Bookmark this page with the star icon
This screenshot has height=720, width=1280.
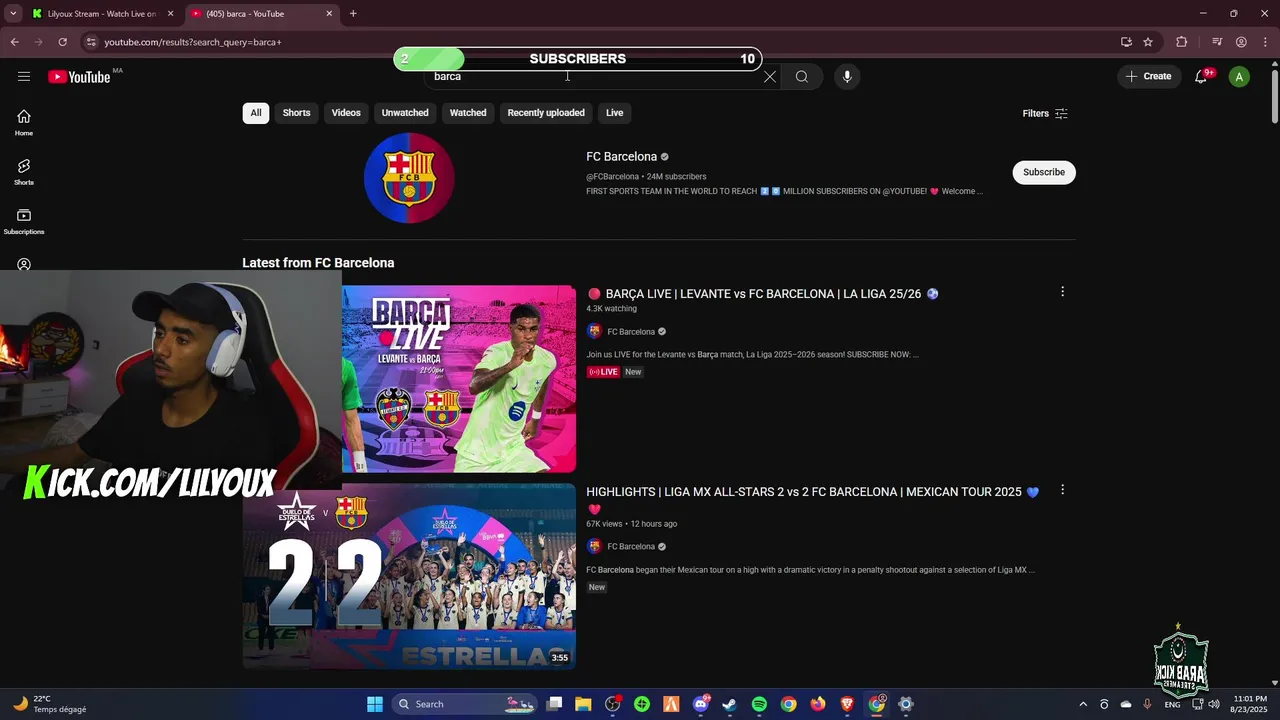click(x=1148, y=42)
